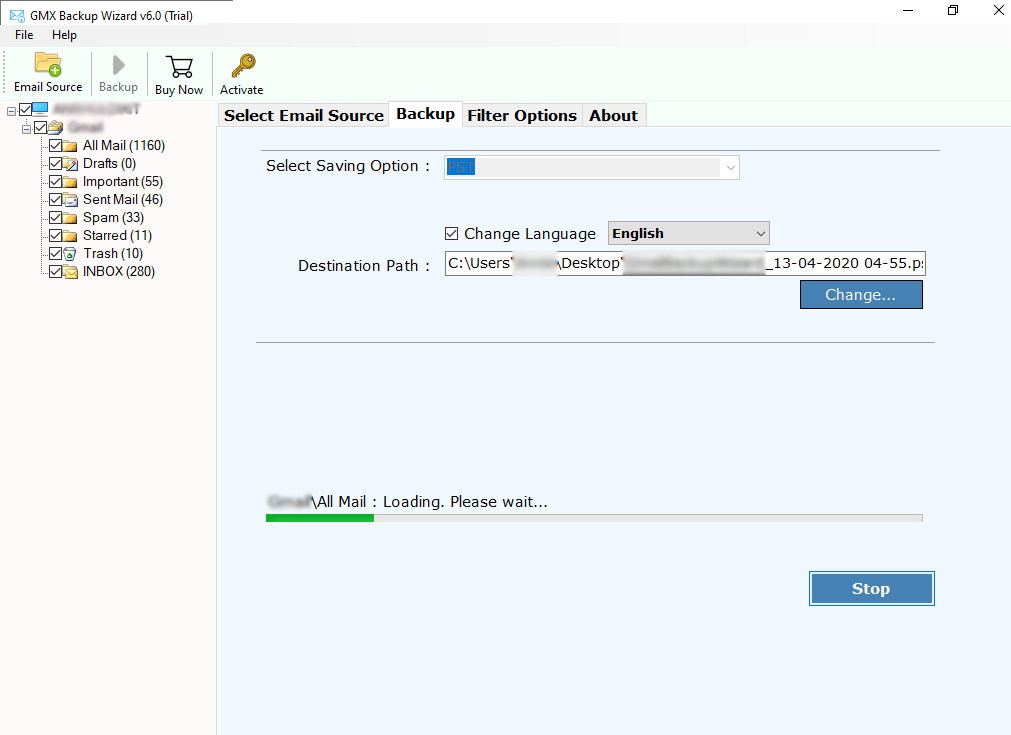Uncheck the Spam (33) checkbox
Screen dimensions: 1011x735
(x=55, y=217)
